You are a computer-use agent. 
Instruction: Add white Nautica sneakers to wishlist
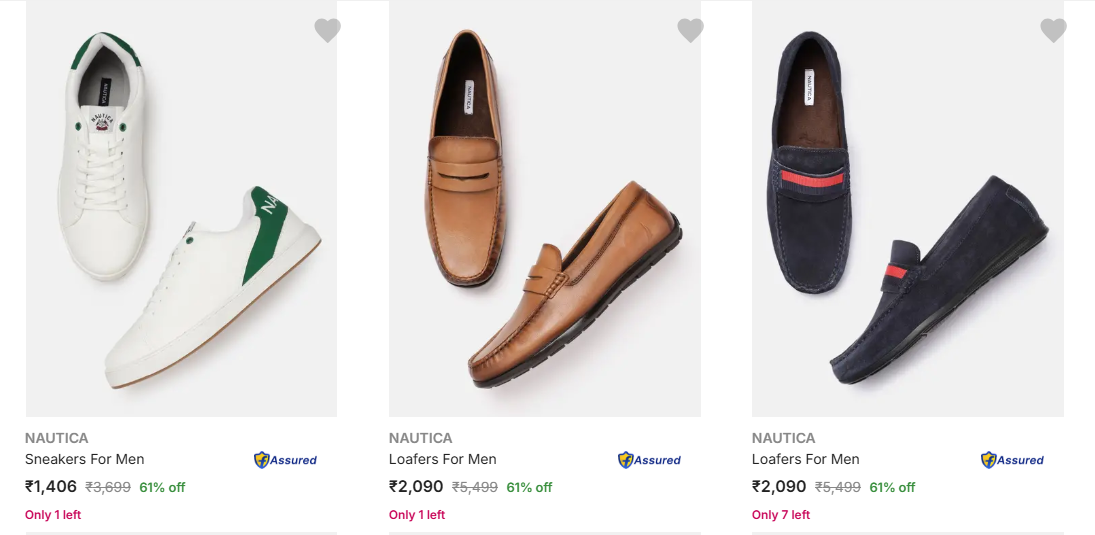(x=327, y=31)
